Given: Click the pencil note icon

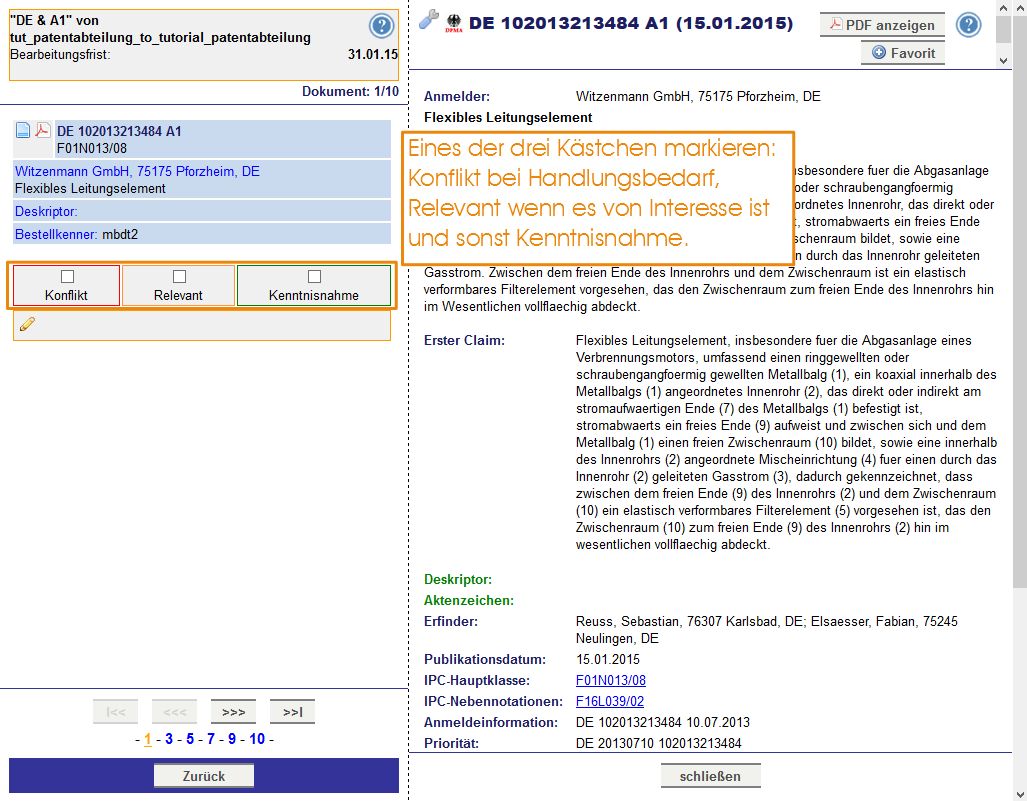Looking at the screenshot, I should coord(28,324).
